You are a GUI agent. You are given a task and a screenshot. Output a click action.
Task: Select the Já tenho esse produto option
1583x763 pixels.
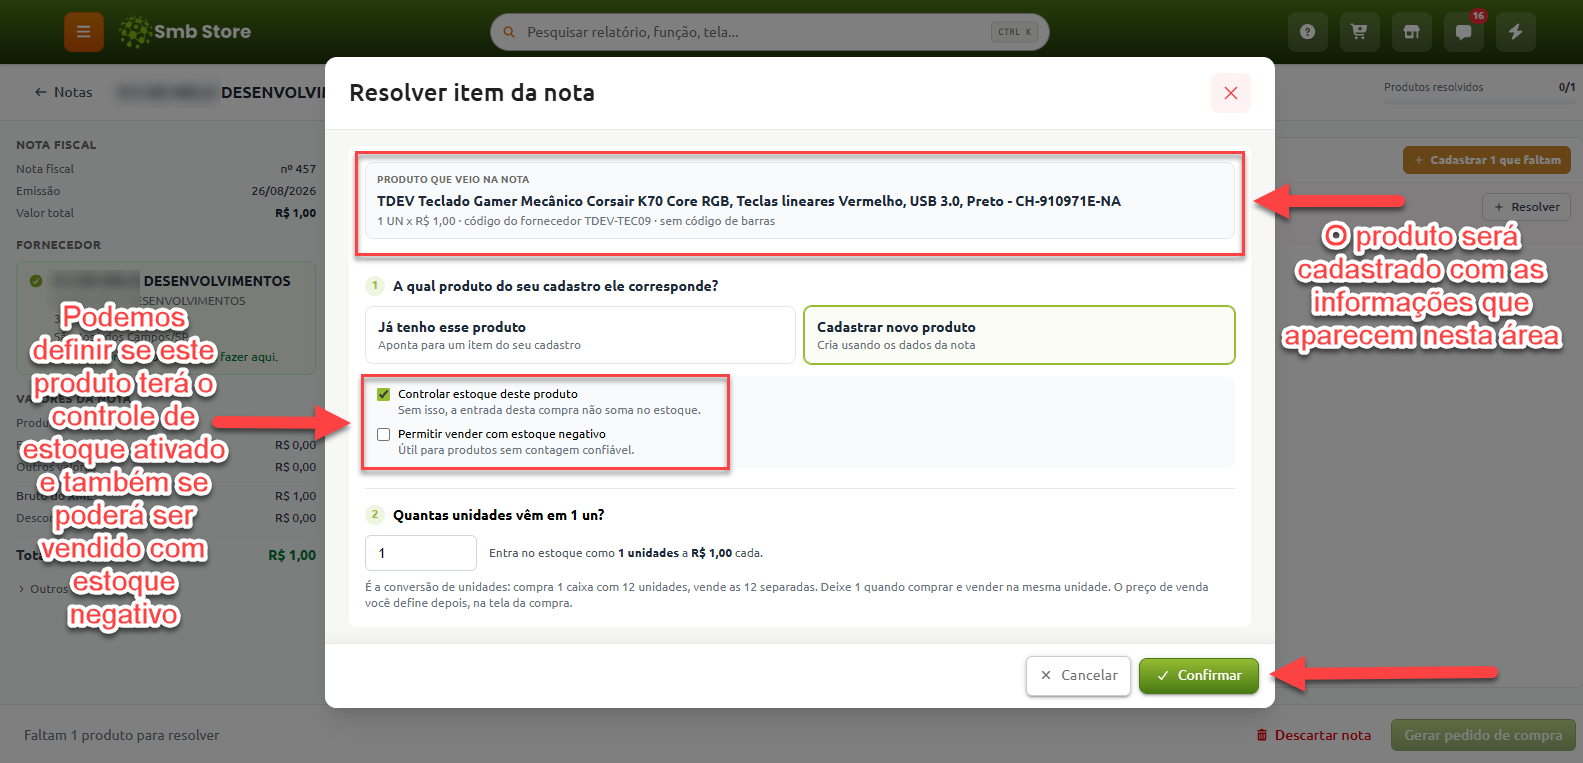point(580,335)
